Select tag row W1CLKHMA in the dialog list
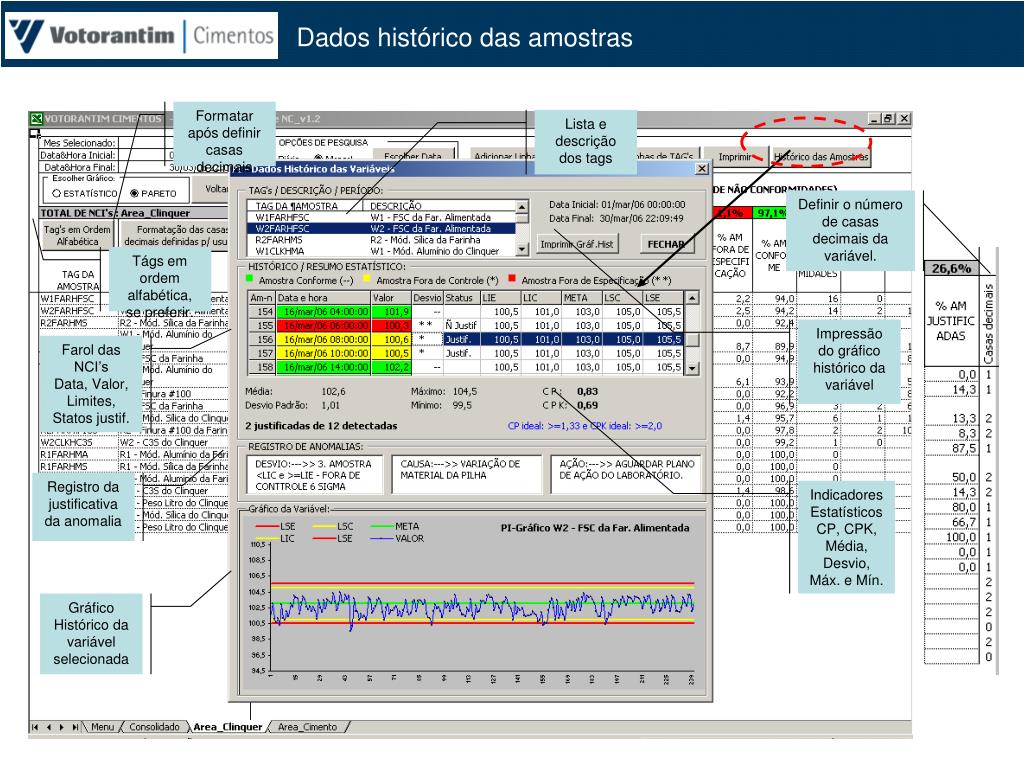Screen dimensions: 1024x768 (381, 251)
